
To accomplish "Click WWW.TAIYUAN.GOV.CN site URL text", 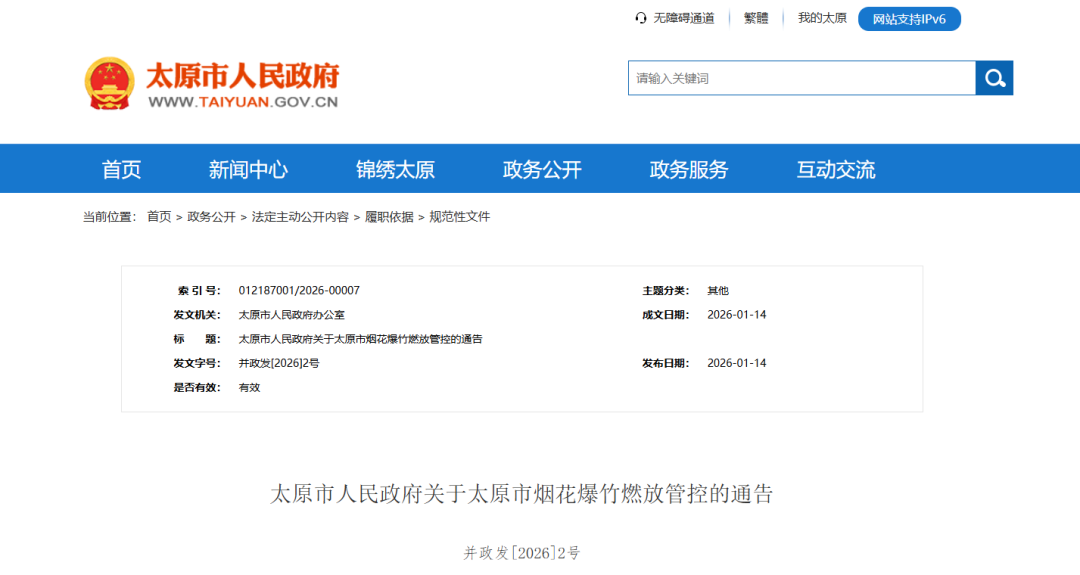I will 243,103.
